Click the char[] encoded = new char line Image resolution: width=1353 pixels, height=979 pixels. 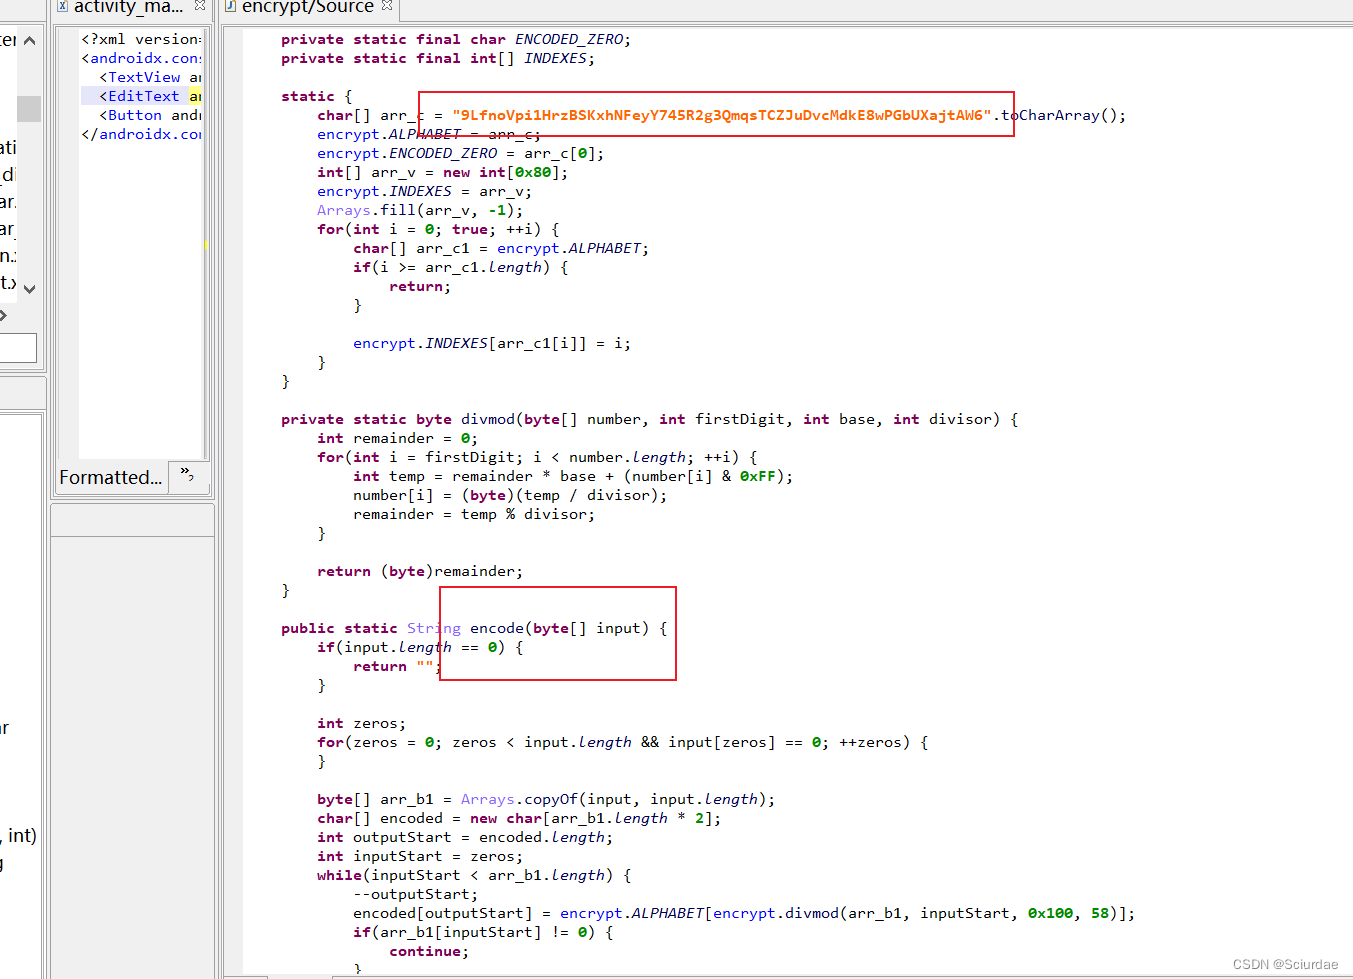(519, 818)
